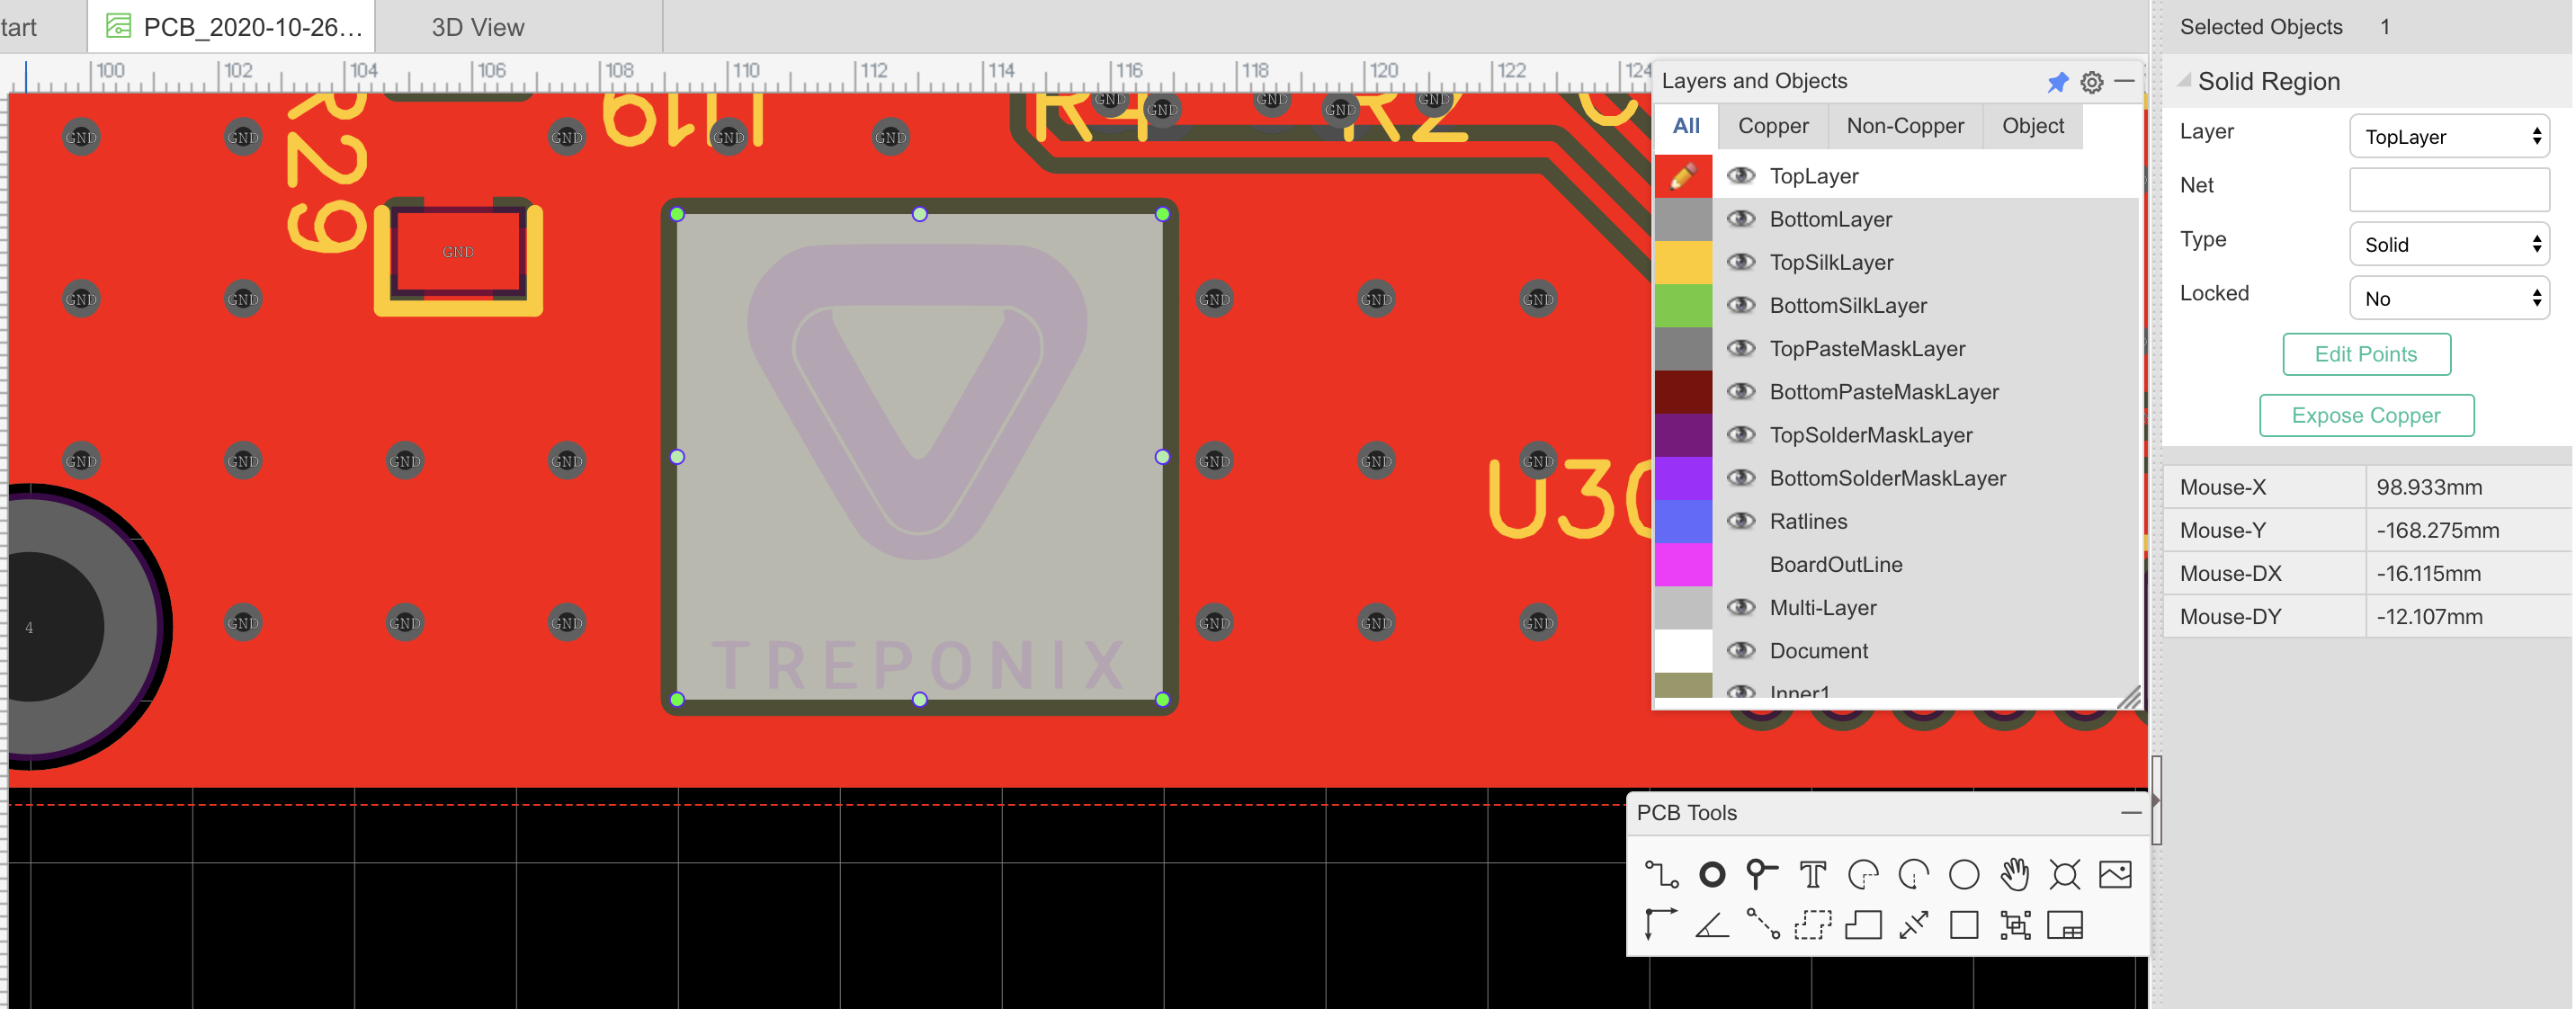2576x1009 pixels.
Task: Toggle Document layer visibility eye
Action: click(x=1741, y=650)
